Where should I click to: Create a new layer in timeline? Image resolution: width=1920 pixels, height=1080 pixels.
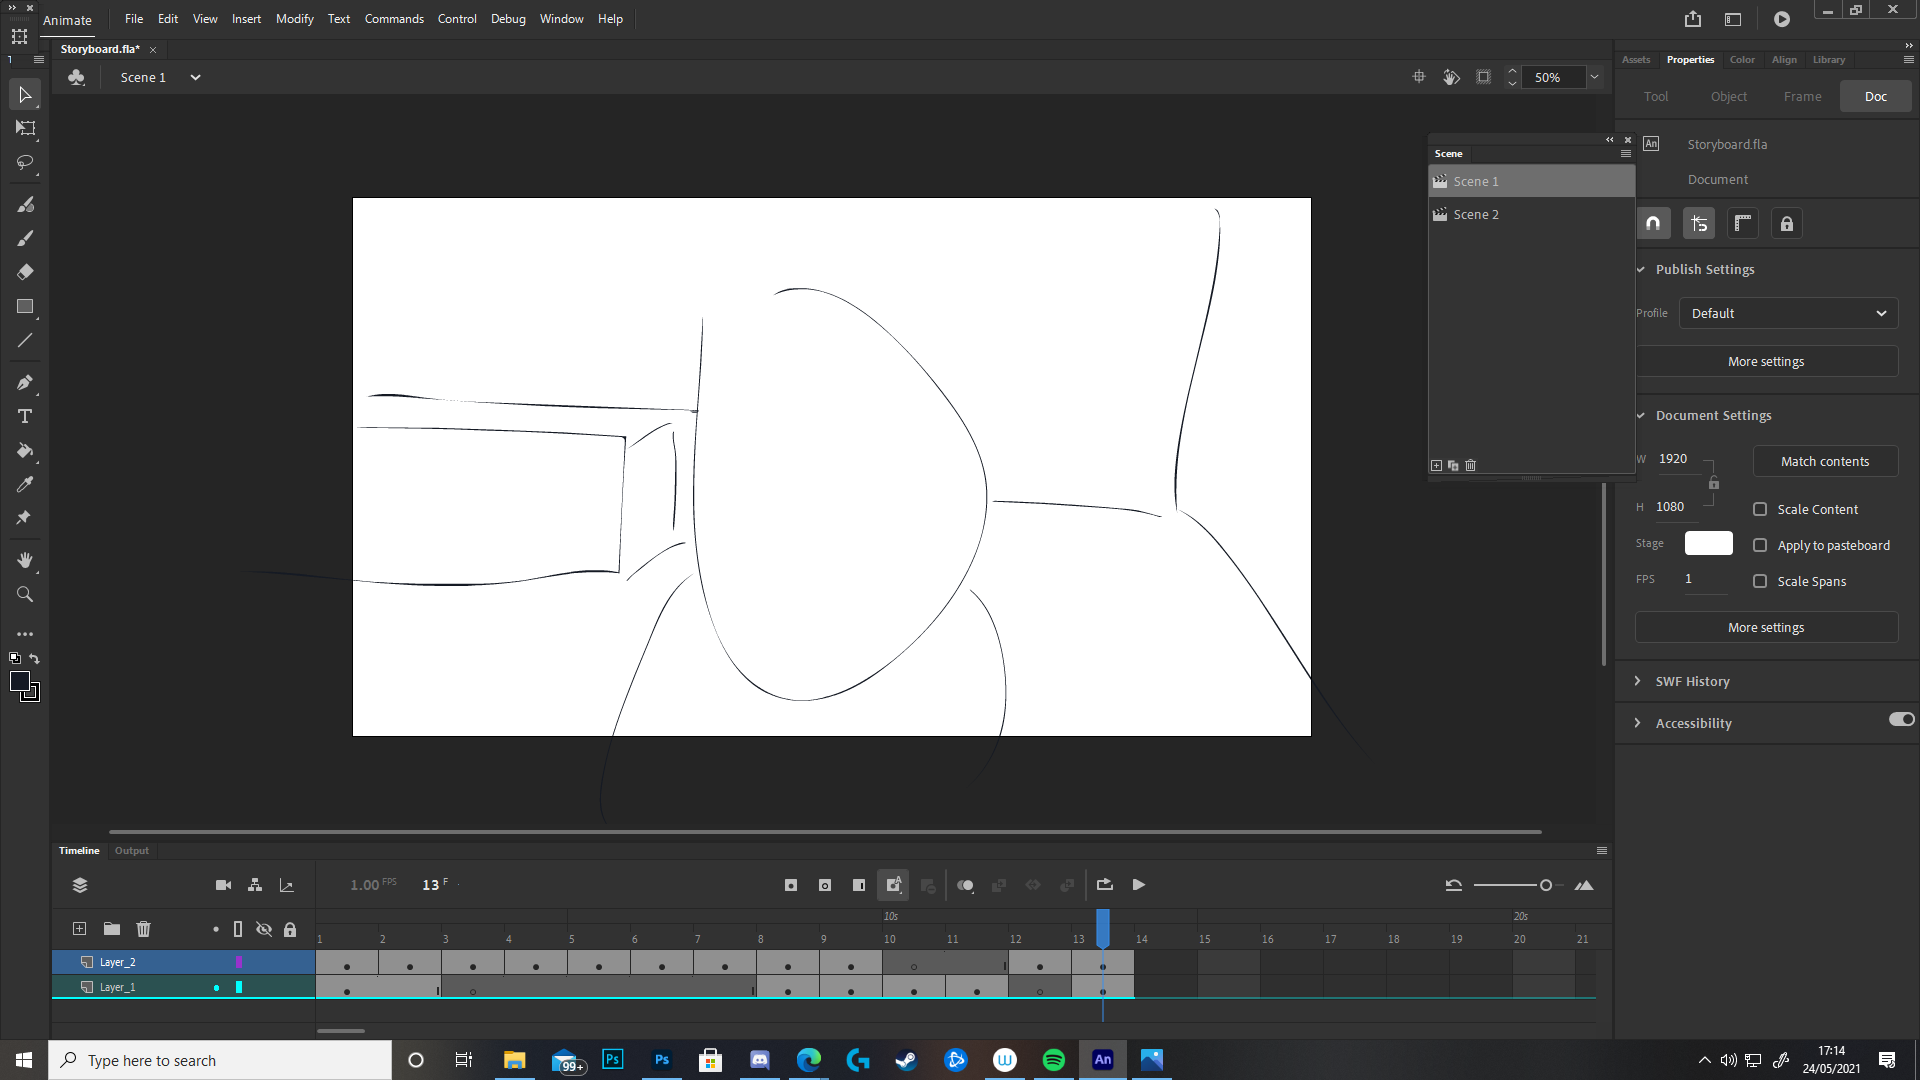(x=80, y=929)
